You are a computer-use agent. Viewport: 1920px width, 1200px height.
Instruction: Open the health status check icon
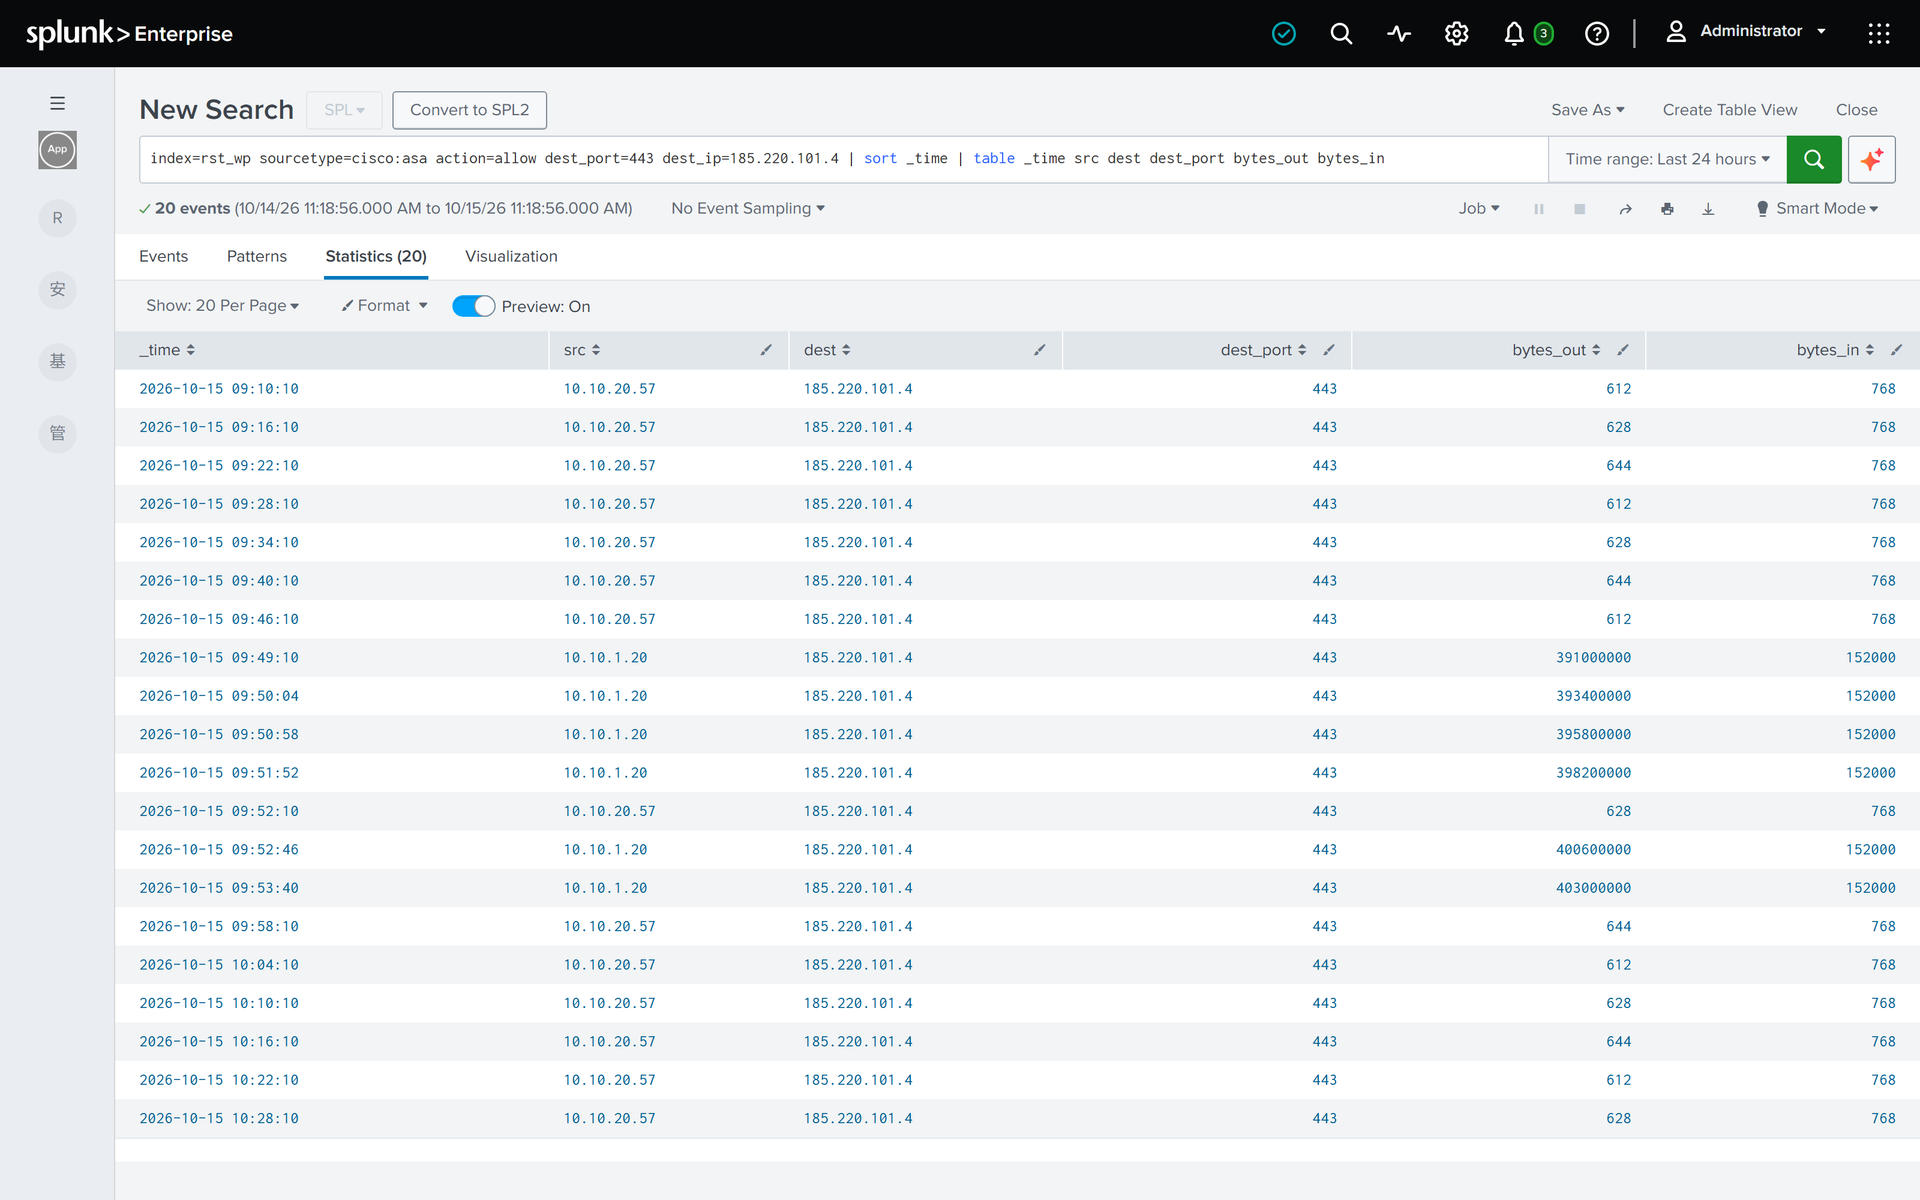point(1284,34)
